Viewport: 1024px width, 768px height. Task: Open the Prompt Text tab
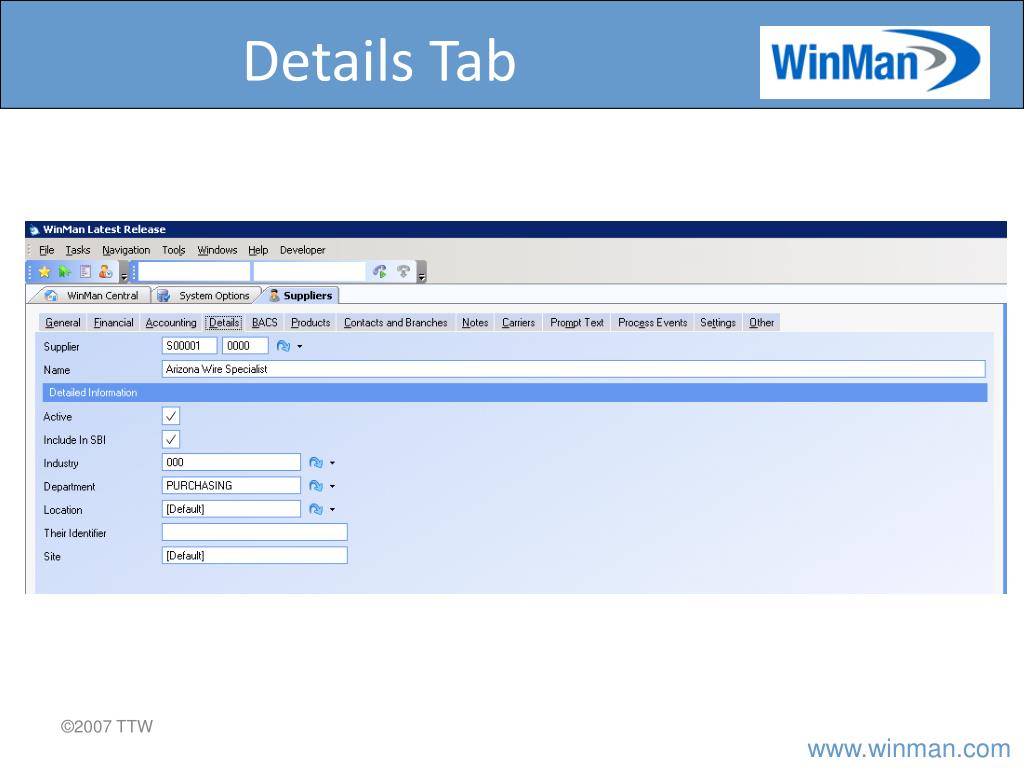click(x=577, y=323)
